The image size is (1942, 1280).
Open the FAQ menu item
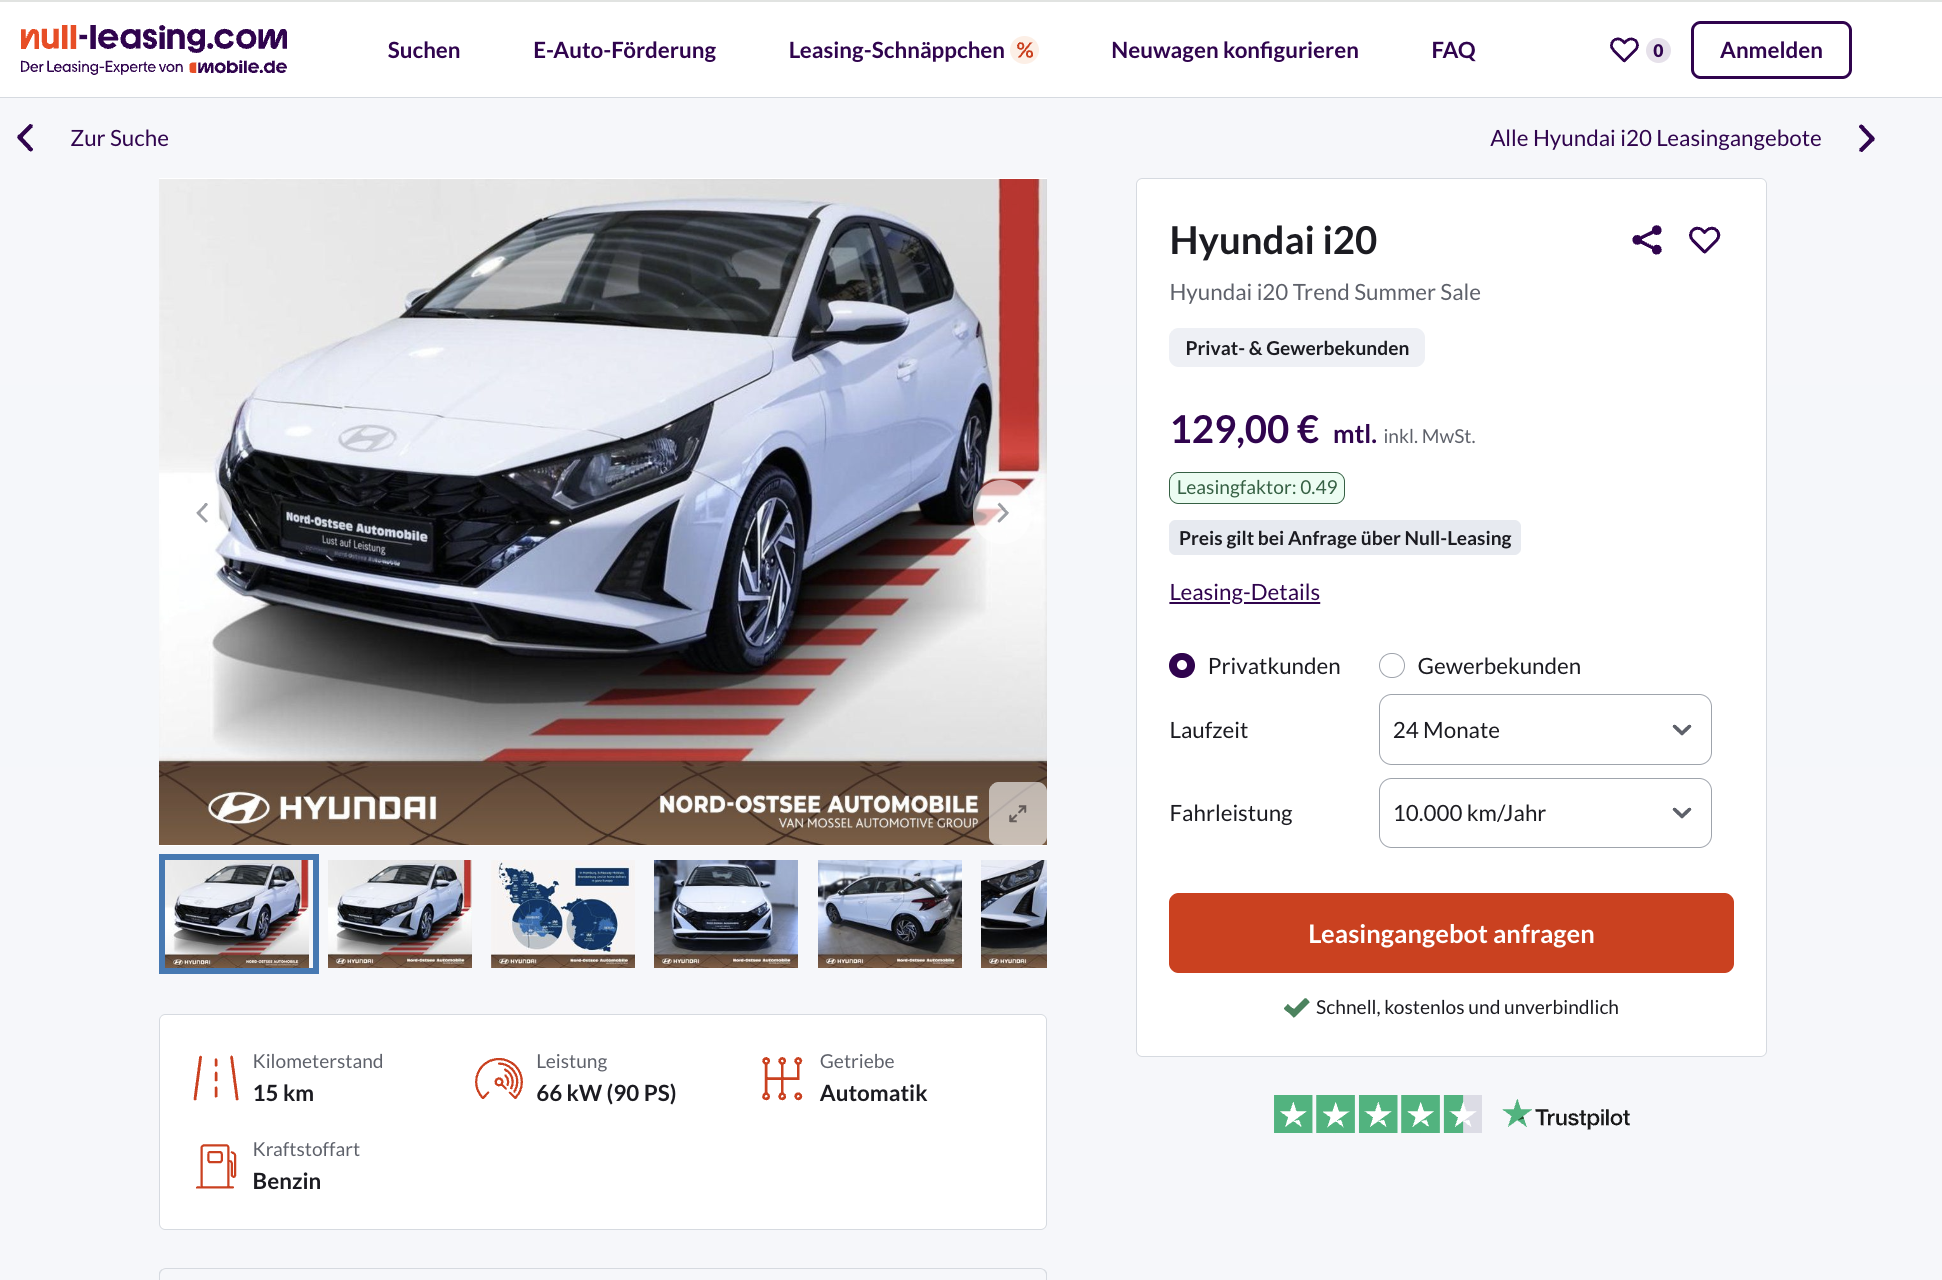(x=1453, y=50)
